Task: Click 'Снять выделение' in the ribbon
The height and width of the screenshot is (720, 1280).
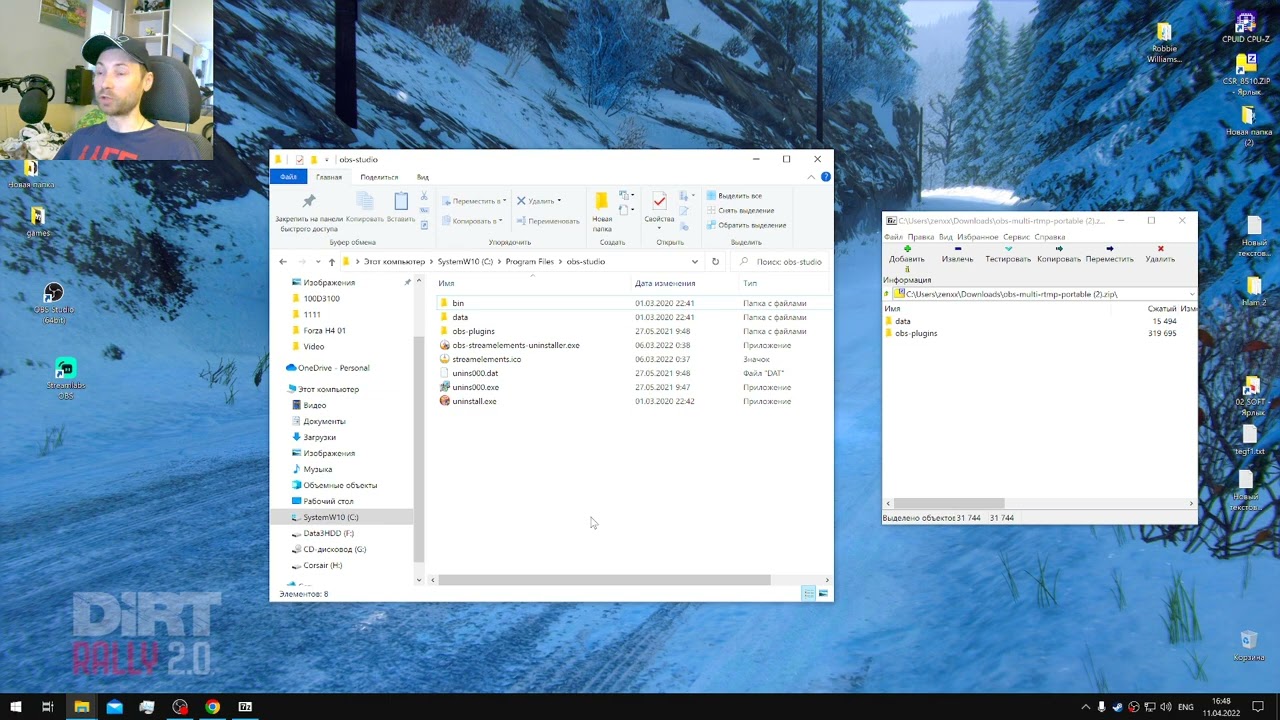Action: (x=740, y=210)
